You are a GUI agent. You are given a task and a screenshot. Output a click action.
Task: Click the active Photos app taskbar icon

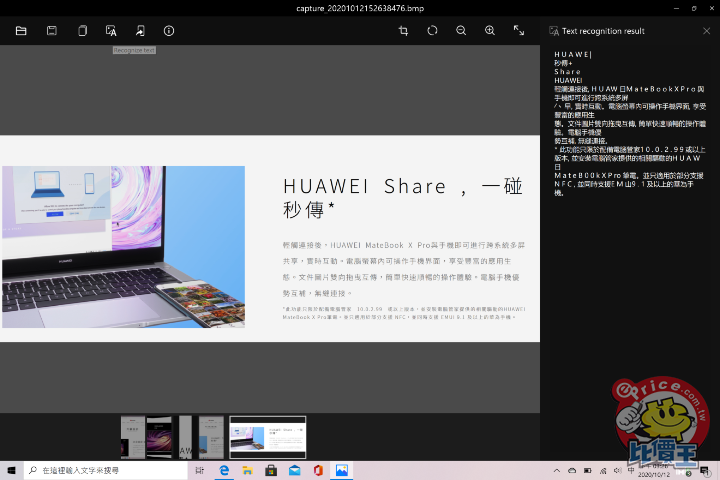[x=342, y=470]
